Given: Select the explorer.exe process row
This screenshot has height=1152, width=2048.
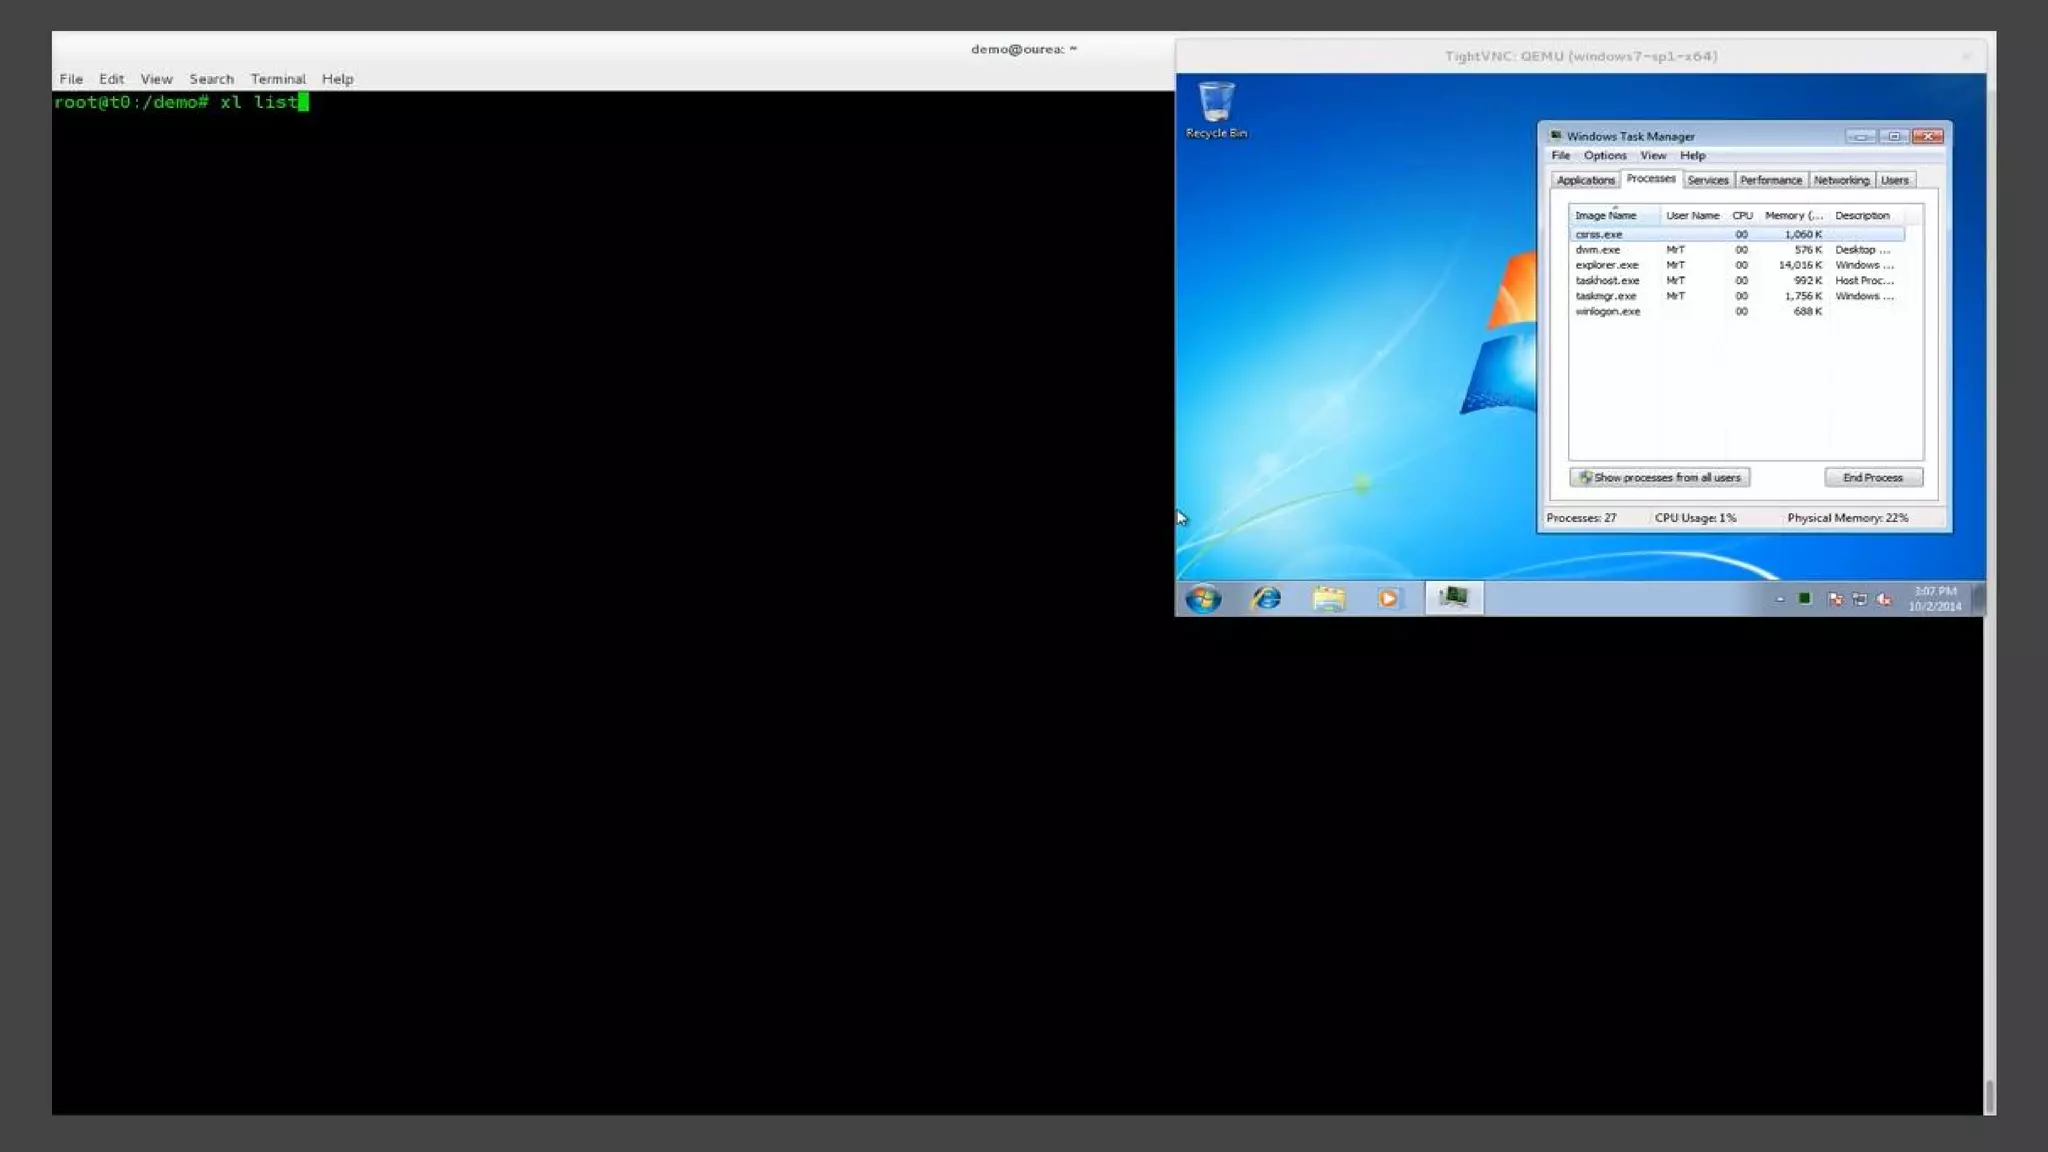Looking at the screenshot, I should 1606,265.
